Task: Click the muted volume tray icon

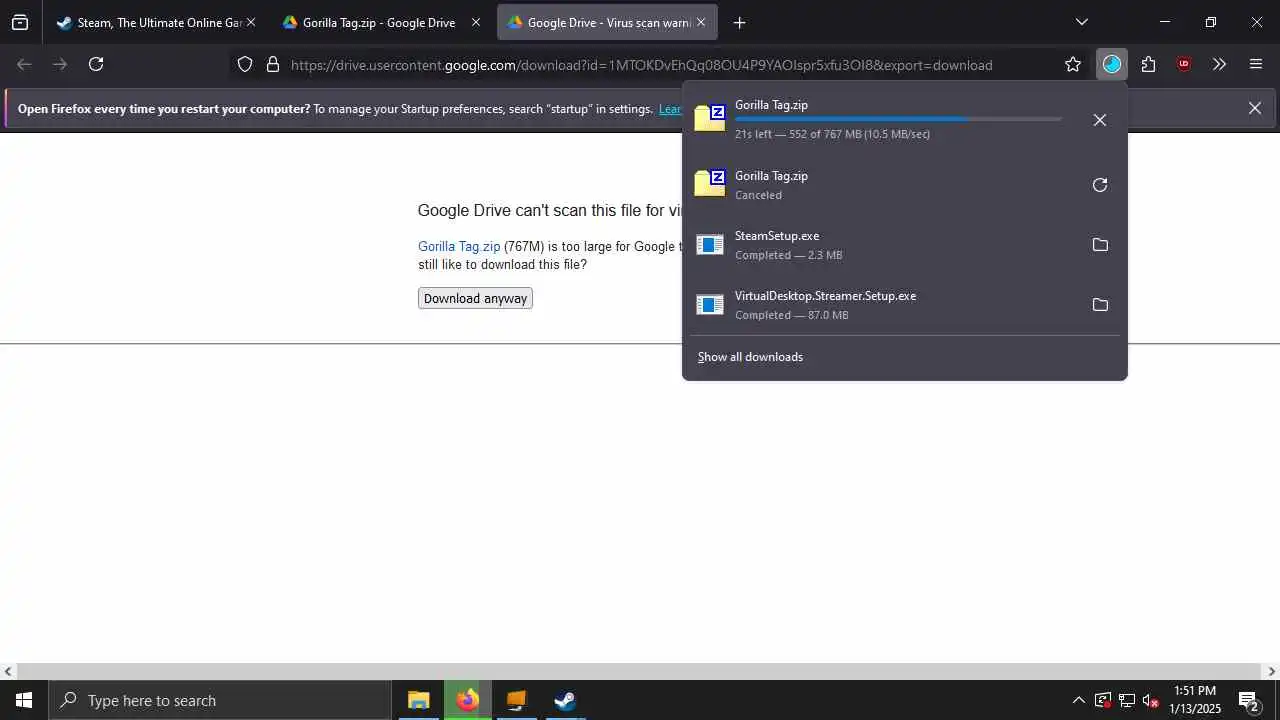Action: click(x=1151, y=700)
